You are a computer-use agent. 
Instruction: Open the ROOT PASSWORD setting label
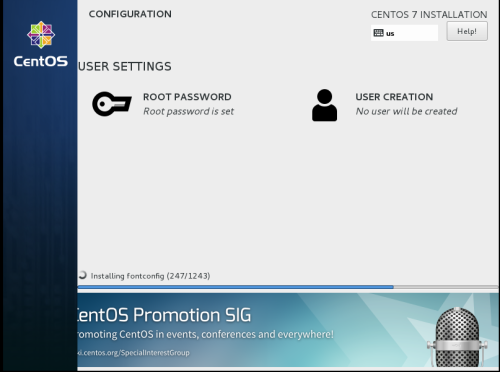pyautogui.click(x=187, y=97)
